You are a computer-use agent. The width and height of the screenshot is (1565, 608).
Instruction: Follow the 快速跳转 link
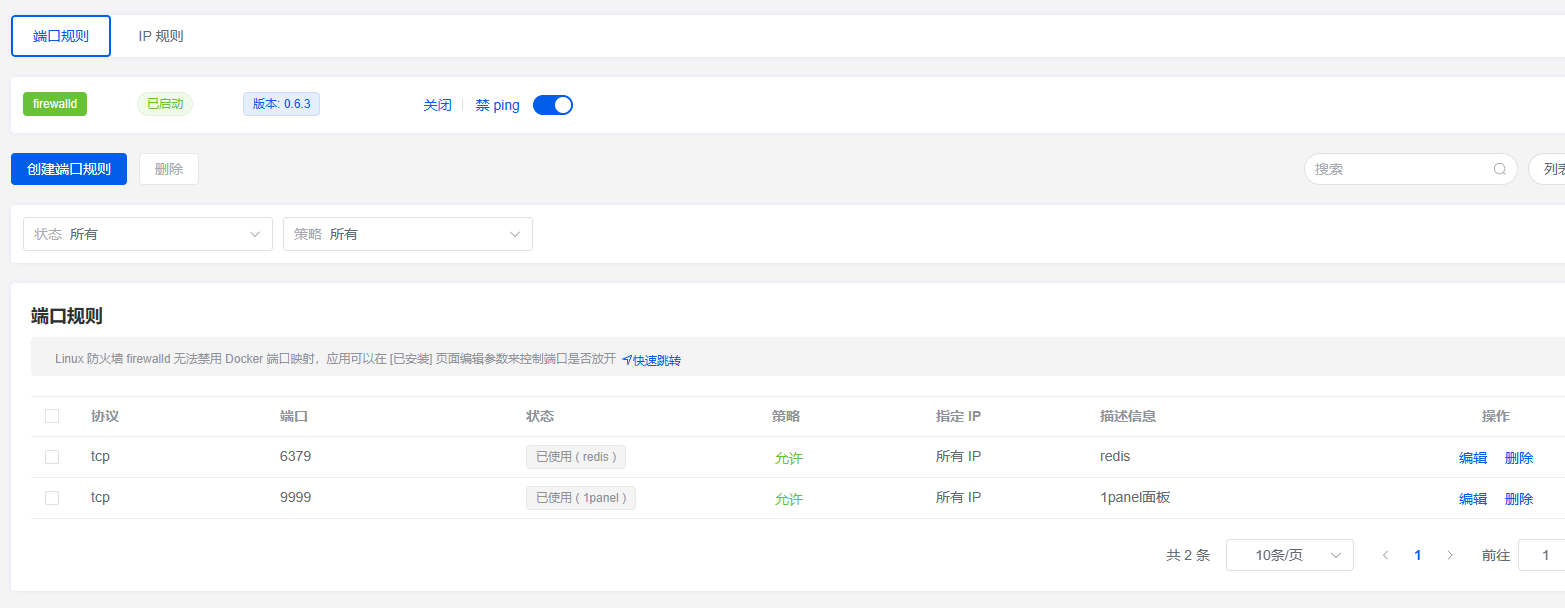[x=651, y=360]
